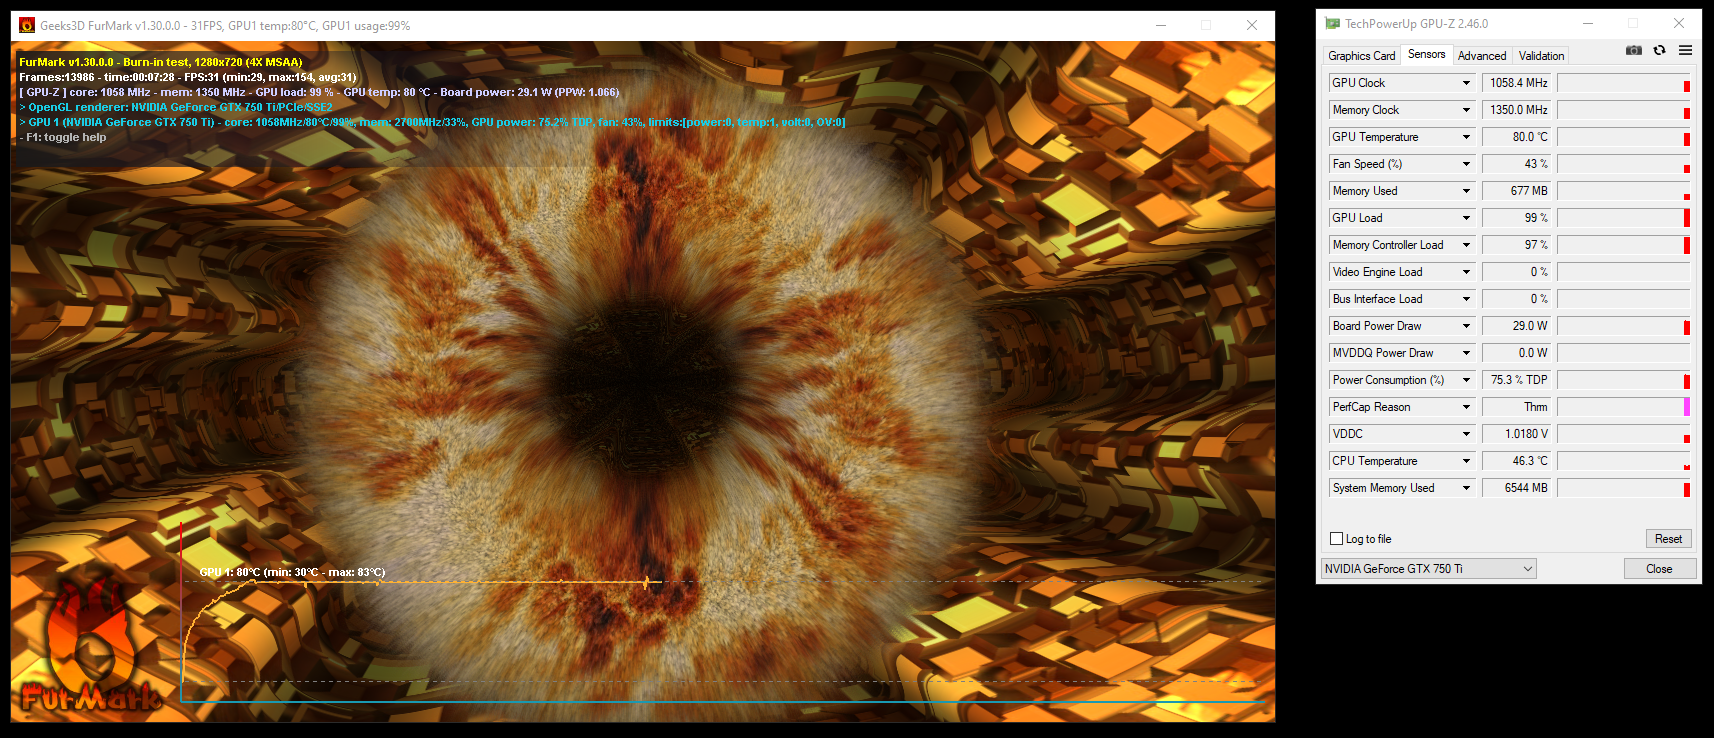Minimize the FurMark window
This screenshot has width=1714, height=738.
coord(1161,25)
